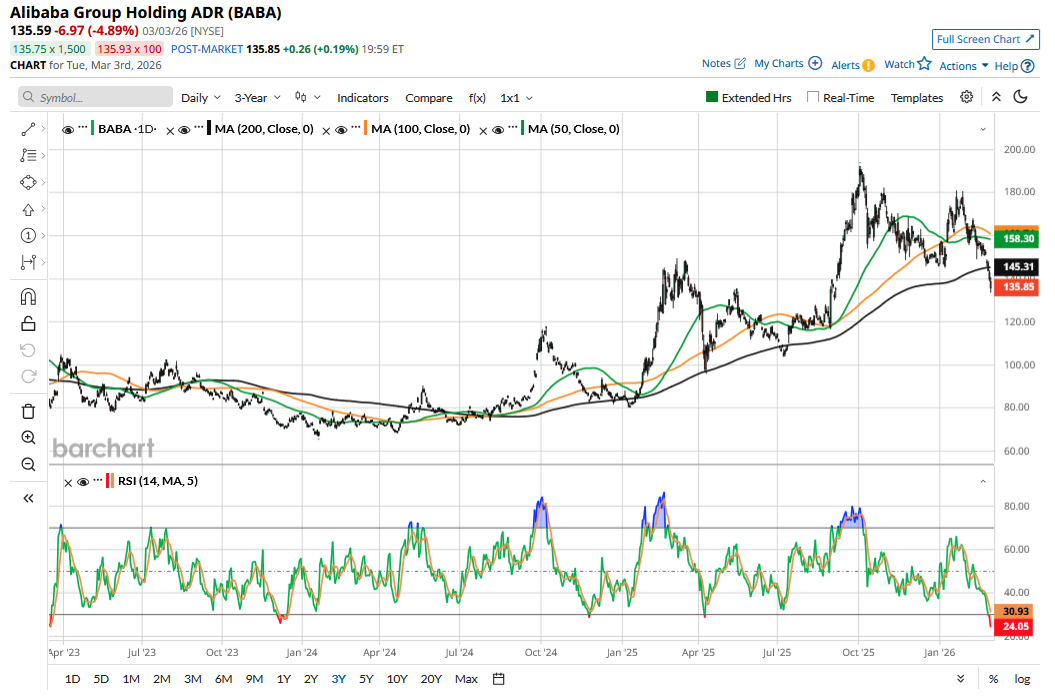Enable the Real-Time checkbox

pyautogui.click(x=813, y=98)
